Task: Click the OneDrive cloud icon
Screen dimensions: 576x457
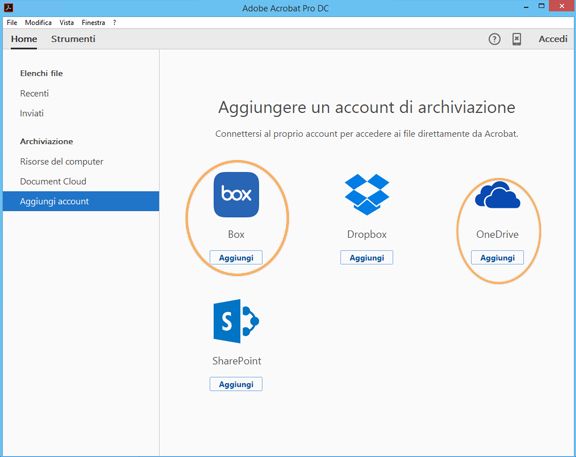Action: [497, 195]
